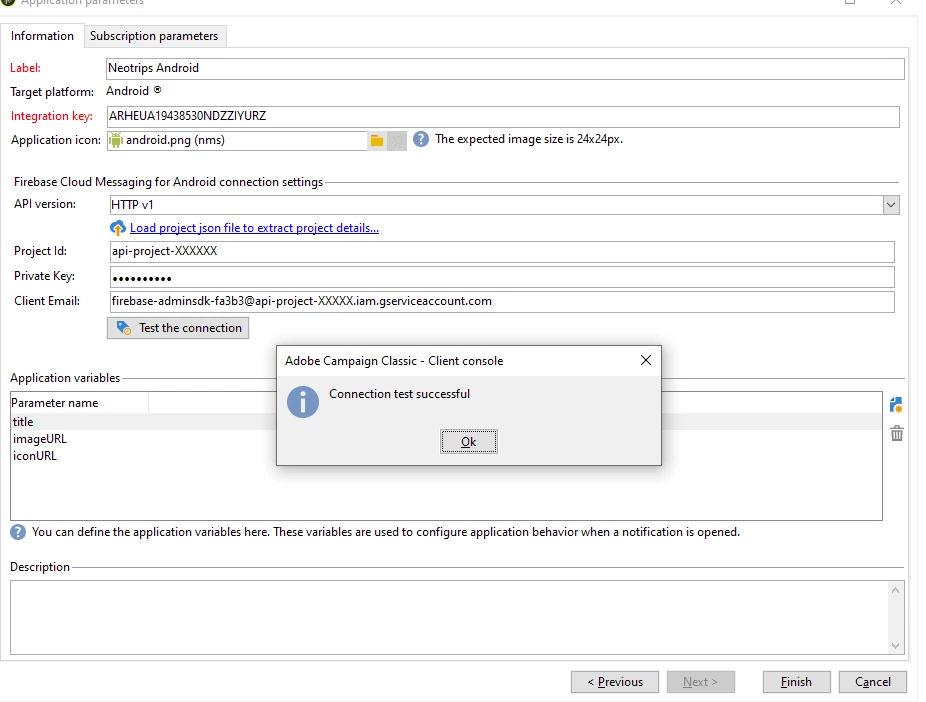Viewport: 926px width, 702px height.
Task: Click the Android robot icon in the Application icon field
Action: tap(116, 141)
